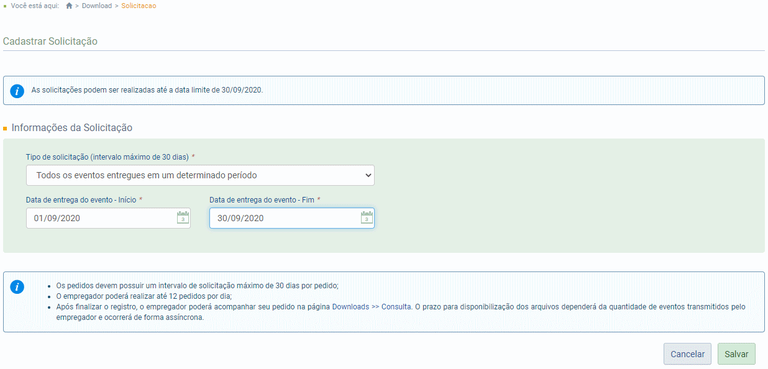Go to Download in the breadcrumb
This screenshot has height=369, width=768.
96,6
